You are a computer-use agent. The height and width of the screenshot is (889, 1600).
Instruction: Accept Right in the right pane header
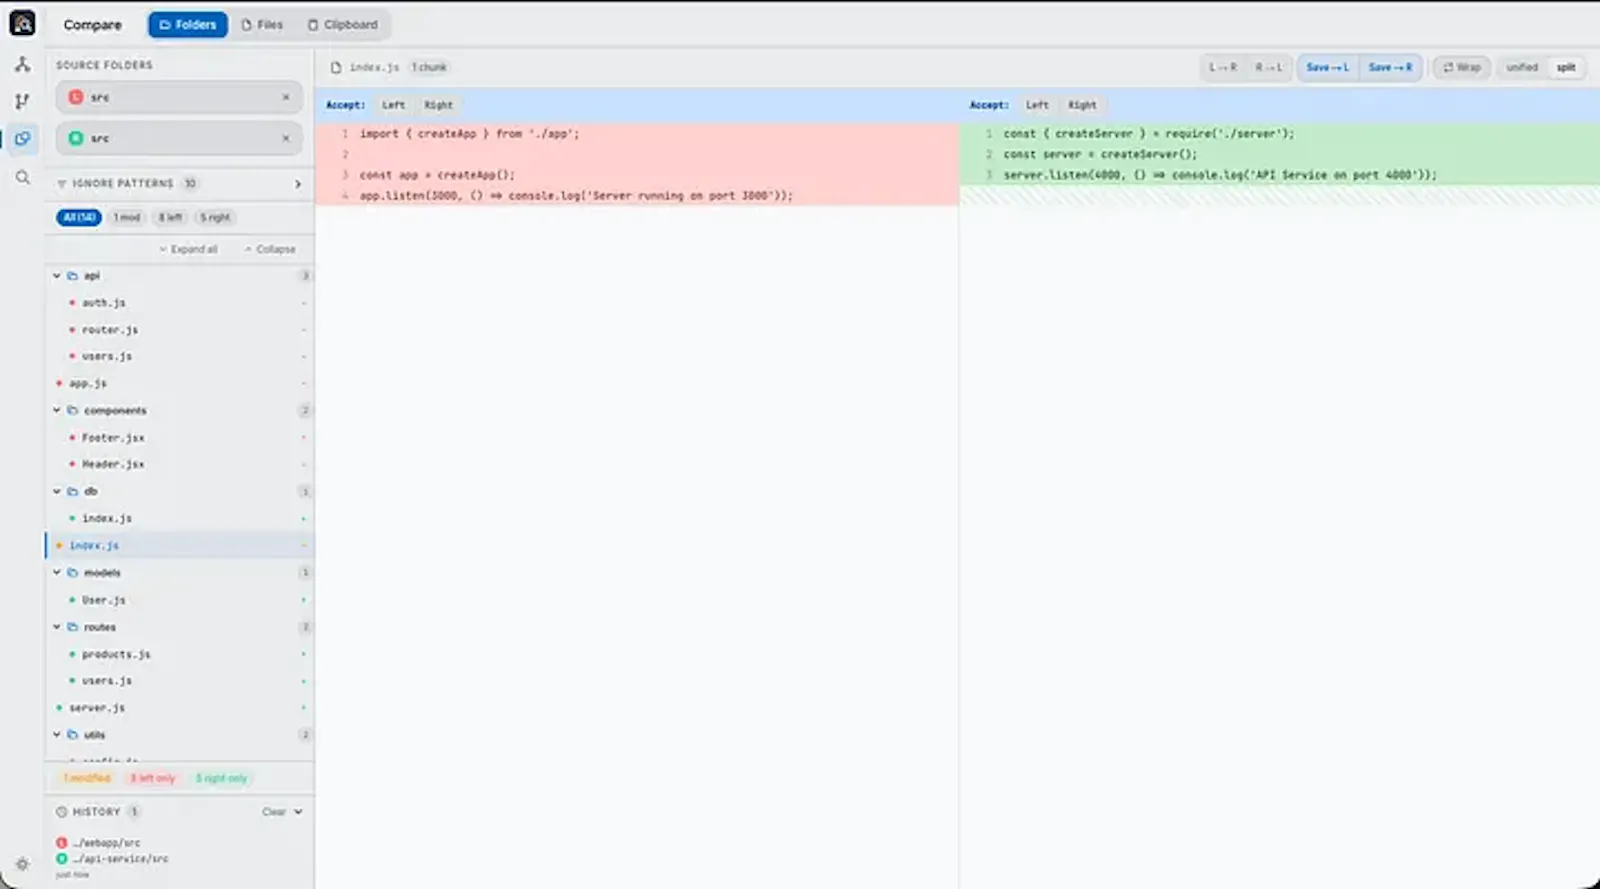(1082, 105)
